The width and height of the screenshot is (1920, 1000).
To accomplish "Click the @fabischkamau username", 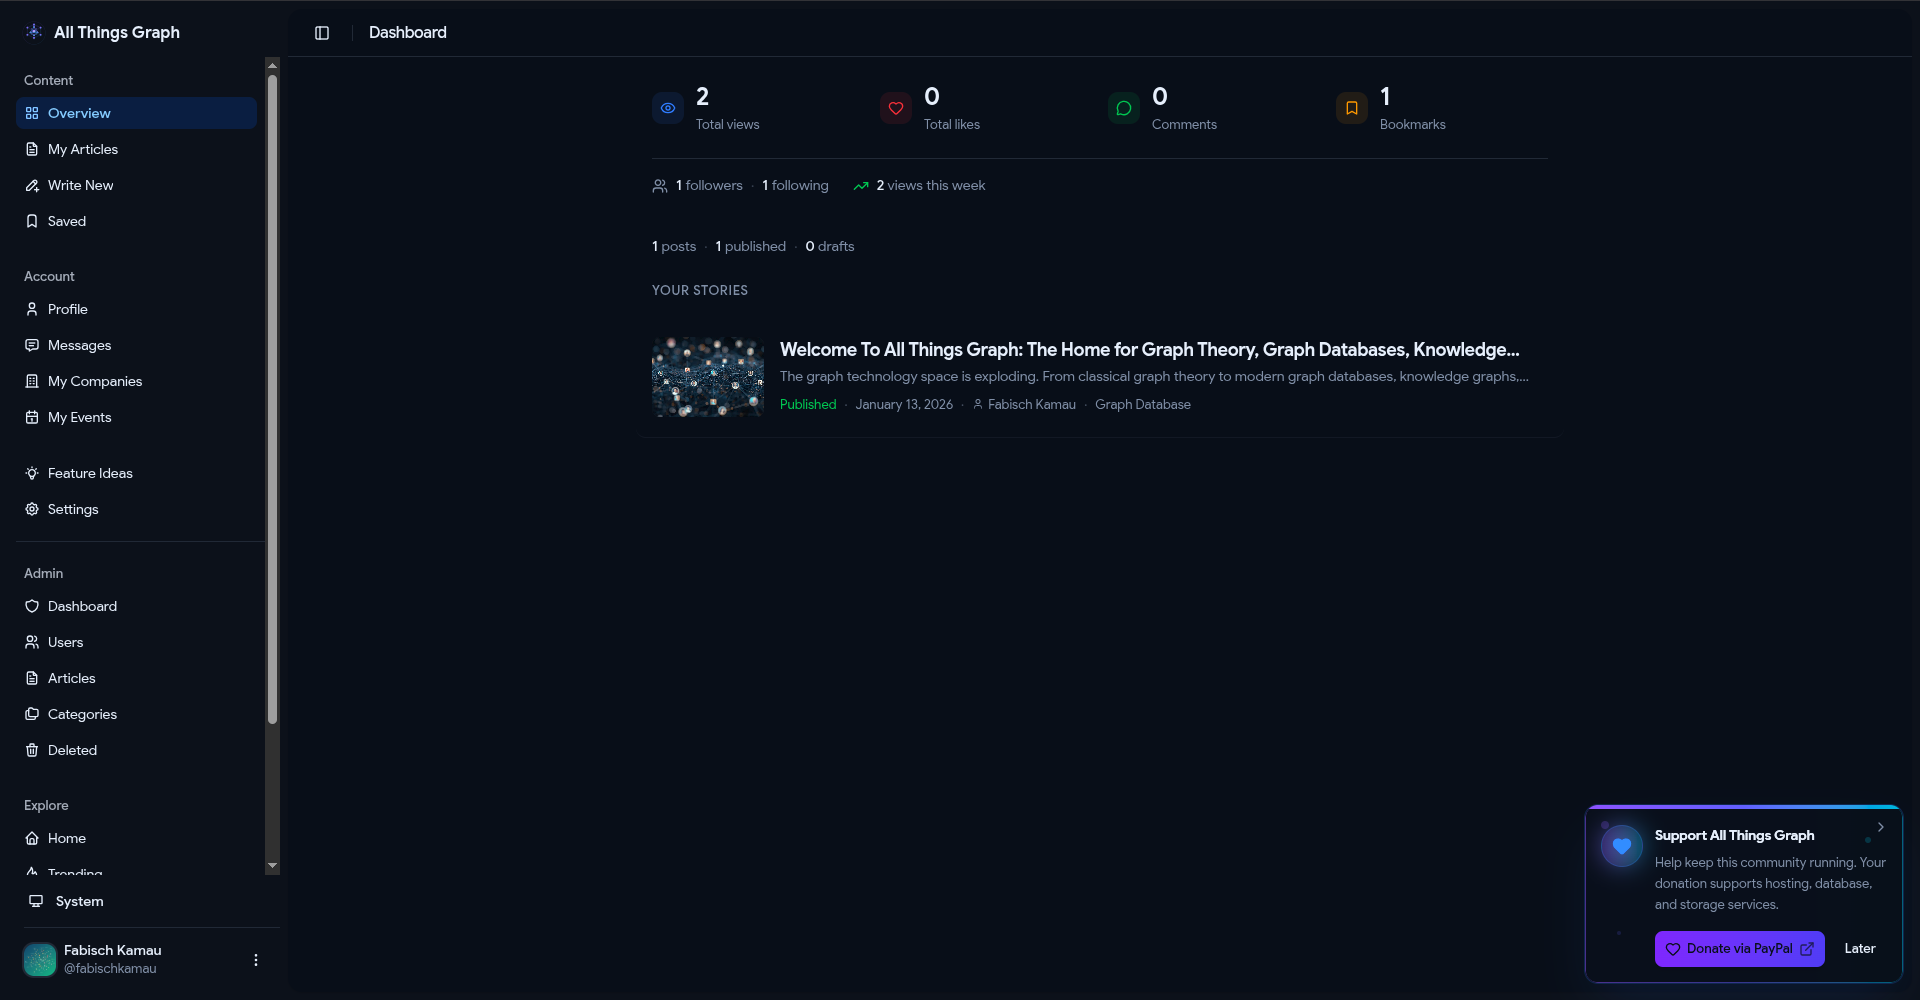I will 110,969.
